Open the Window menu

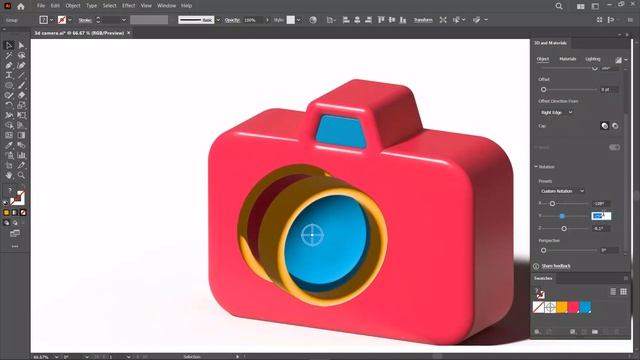click(167, 6)
